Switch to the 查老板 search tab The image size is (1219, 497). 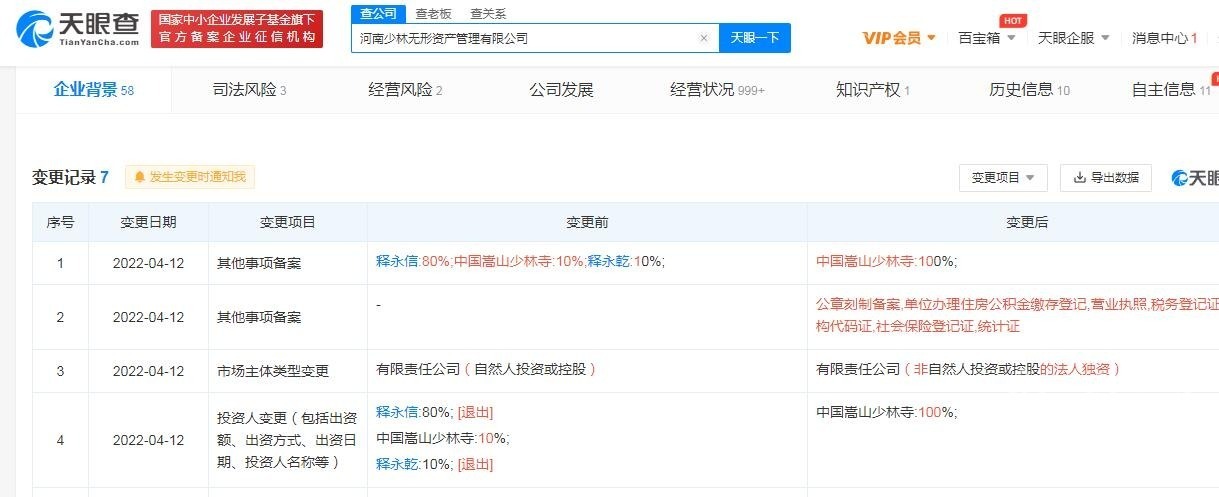click(433, 13)
